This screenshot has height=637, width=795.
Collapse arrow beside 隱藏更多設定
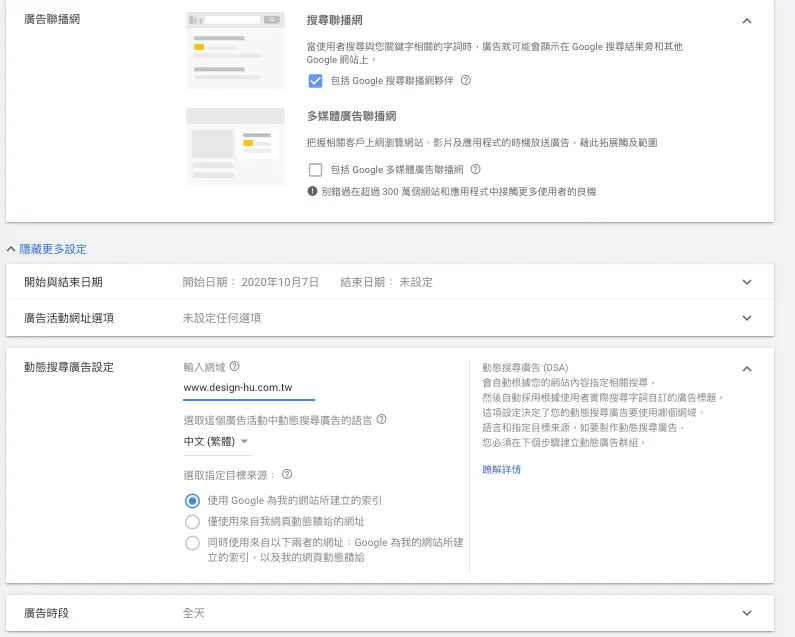(x=11, y=249)
